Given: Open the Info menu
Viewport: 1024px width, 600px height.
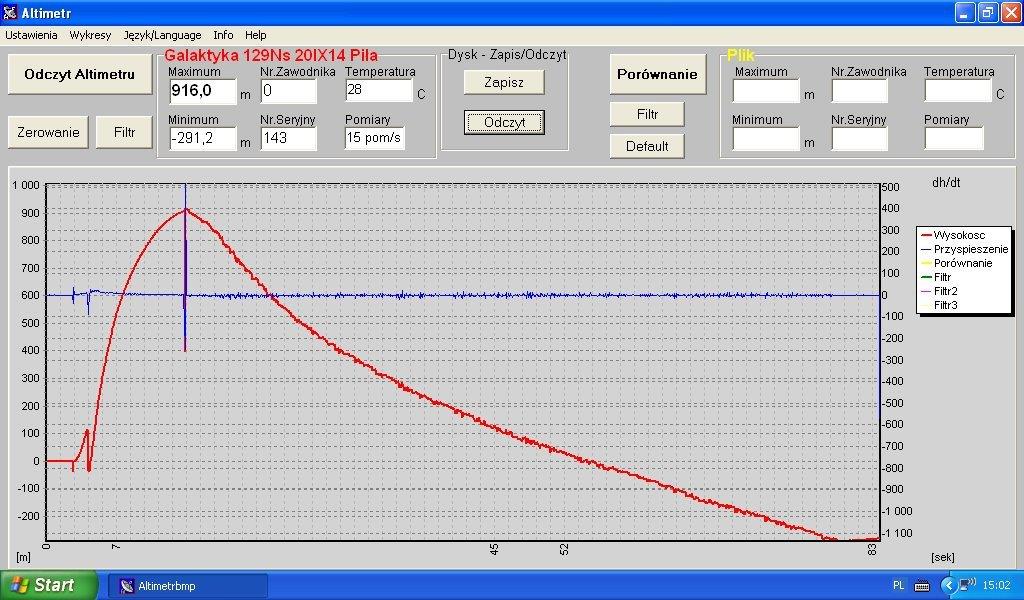Looking at the screenshot, I should click(223, 35).
